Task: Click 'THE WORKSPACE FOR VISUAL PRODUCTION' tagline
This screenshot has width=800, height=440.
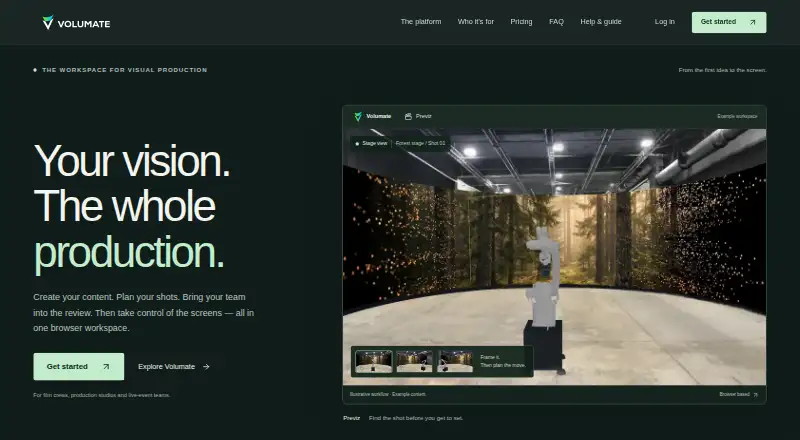Action: tap(124, 70)
